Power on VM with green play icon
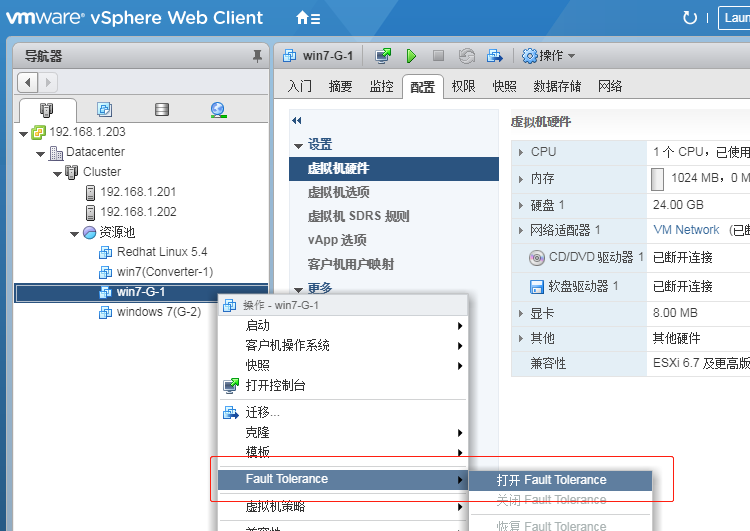Screen dimensions: 750x531 [411, 56]
